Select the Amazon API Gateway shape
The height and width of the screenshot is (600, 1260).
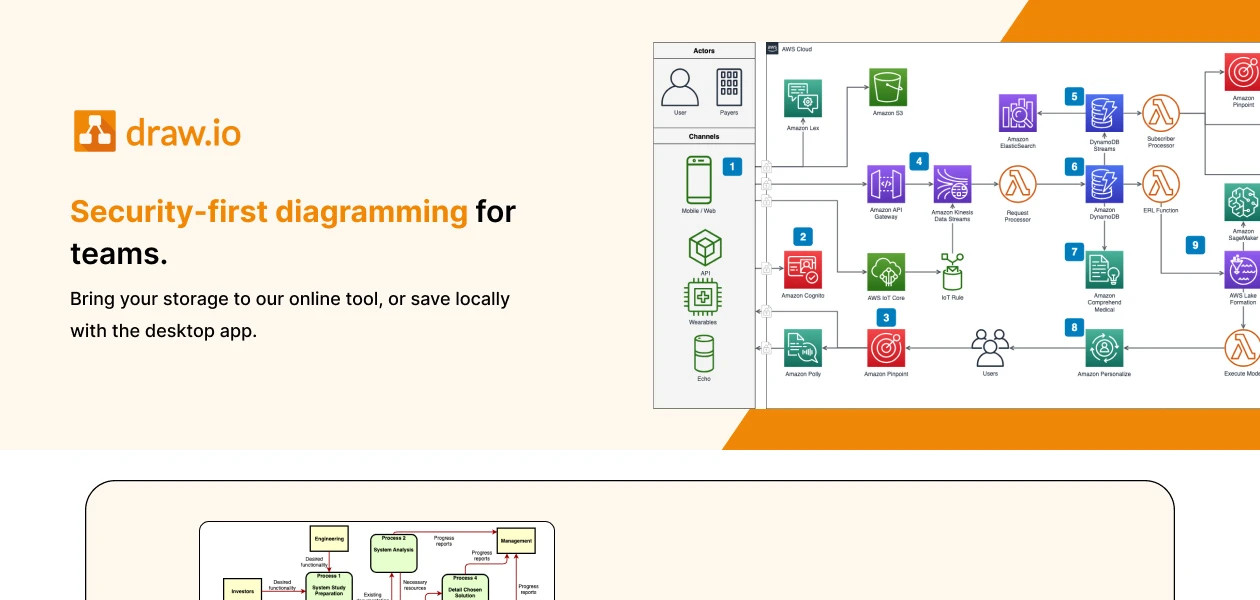tap(886, 183)
